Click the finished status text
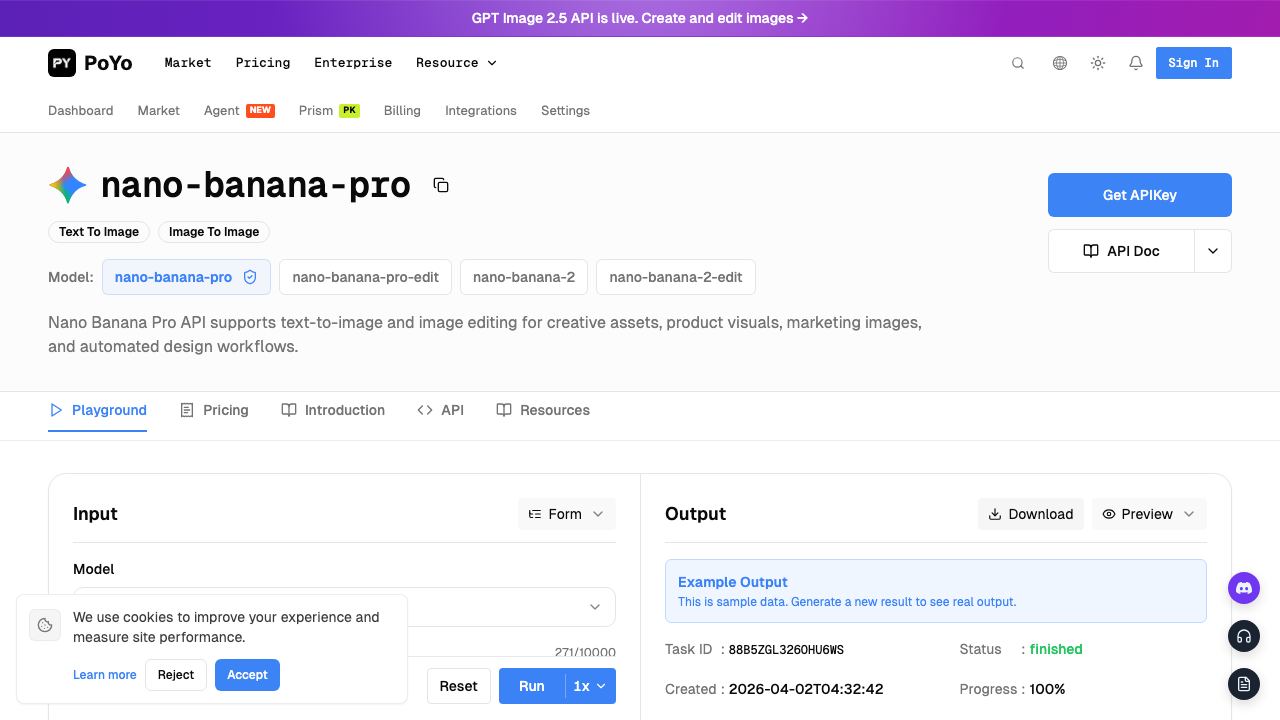1280x720 pixels. click(x=1056, y=649)
